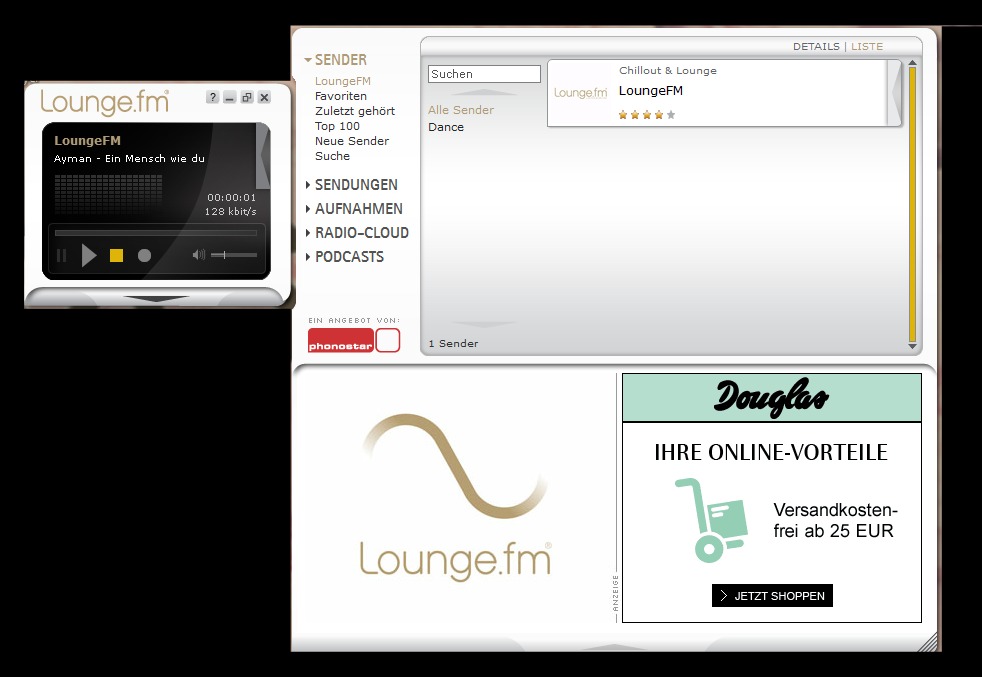This screenshot has width=982, height=677.
Task: Click the large Lounge.fm logo
Action: click(x=455, y=498)
